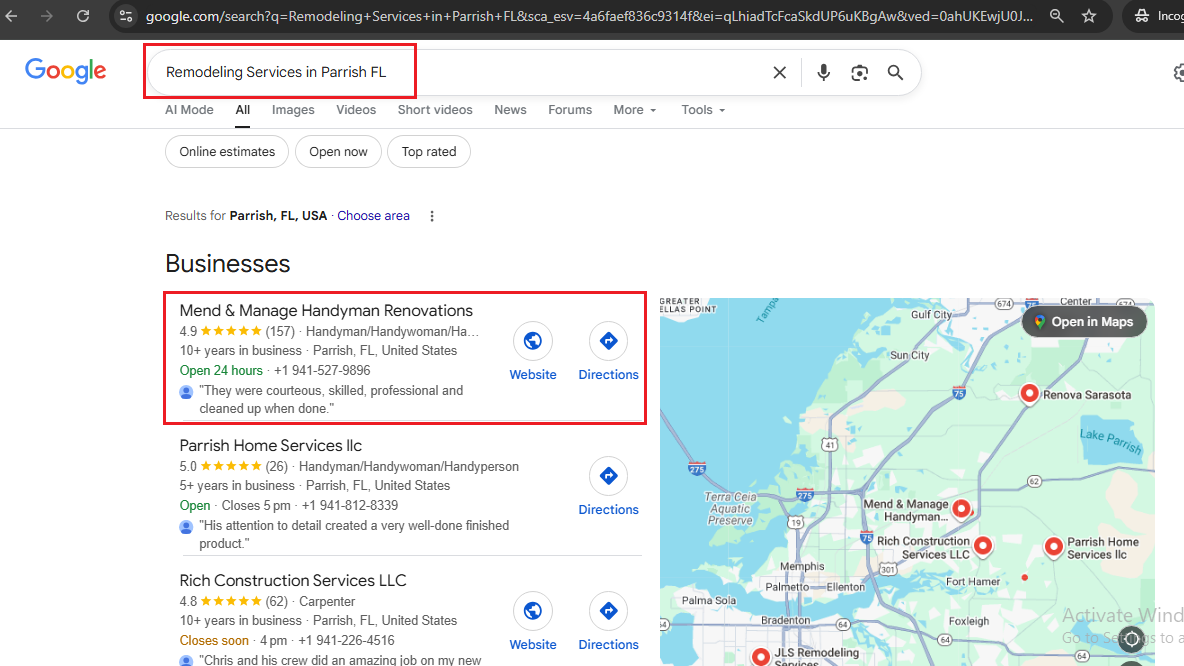Start voice search with the microphone icon
This screenshot has height=666, width=1184.
pyautogui.click(x=823, y=73)
